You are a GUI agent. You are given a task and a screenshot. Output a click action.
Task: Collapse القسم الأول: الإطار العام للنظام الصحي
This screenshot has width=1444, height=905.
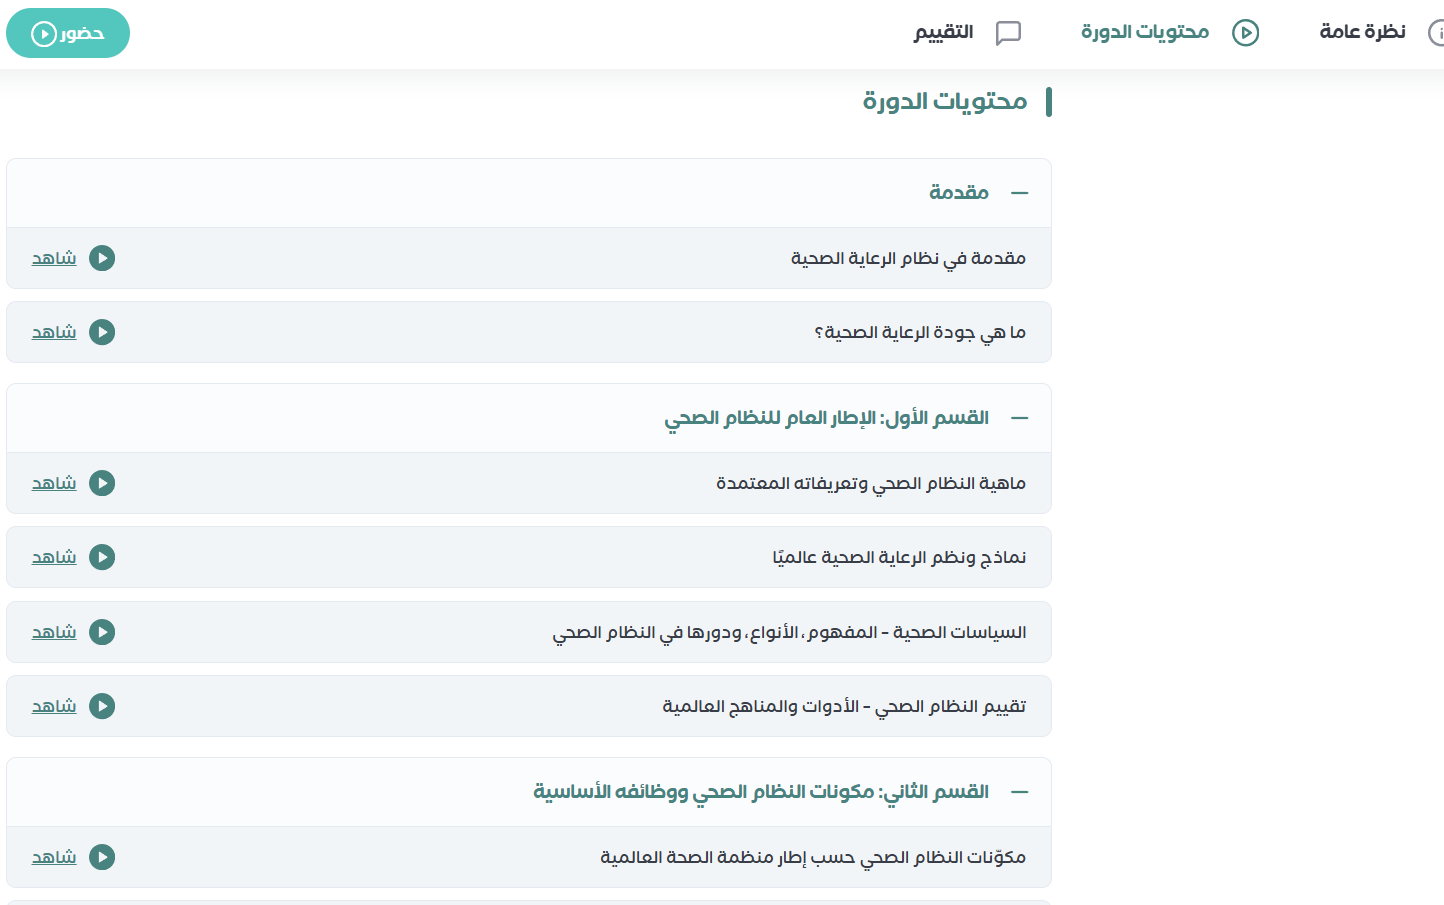[1019, 418]
